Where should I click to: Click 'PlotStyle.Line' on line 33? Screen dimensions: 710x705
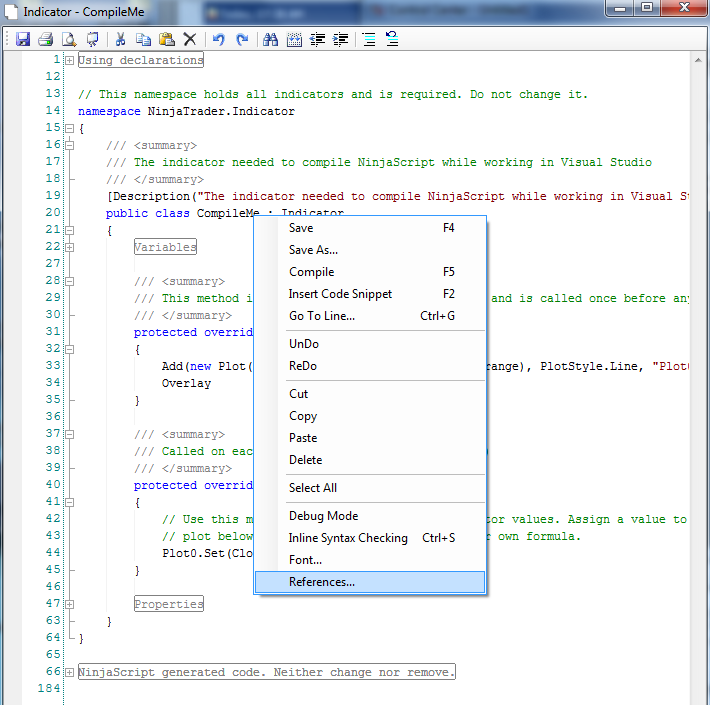point(589,366)
